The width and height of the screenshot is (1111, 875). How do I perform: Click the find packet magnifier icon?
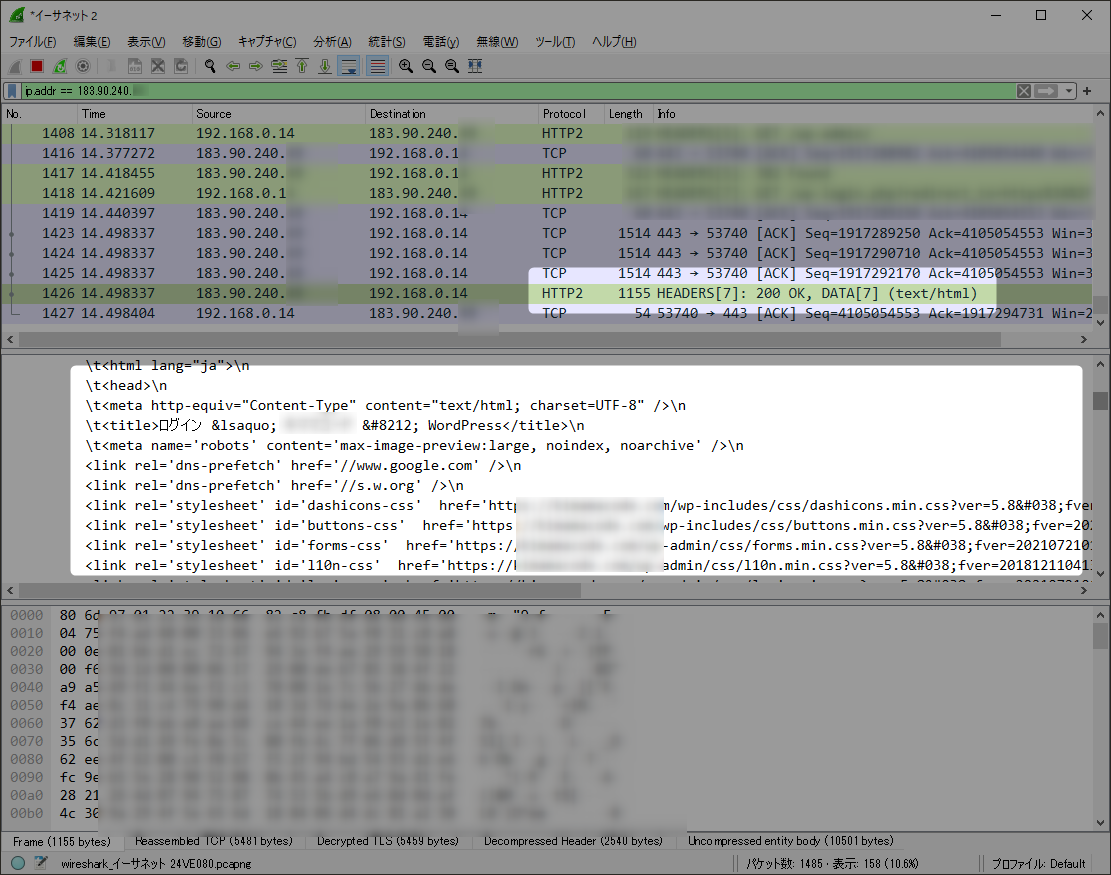[x=210, y=66]
